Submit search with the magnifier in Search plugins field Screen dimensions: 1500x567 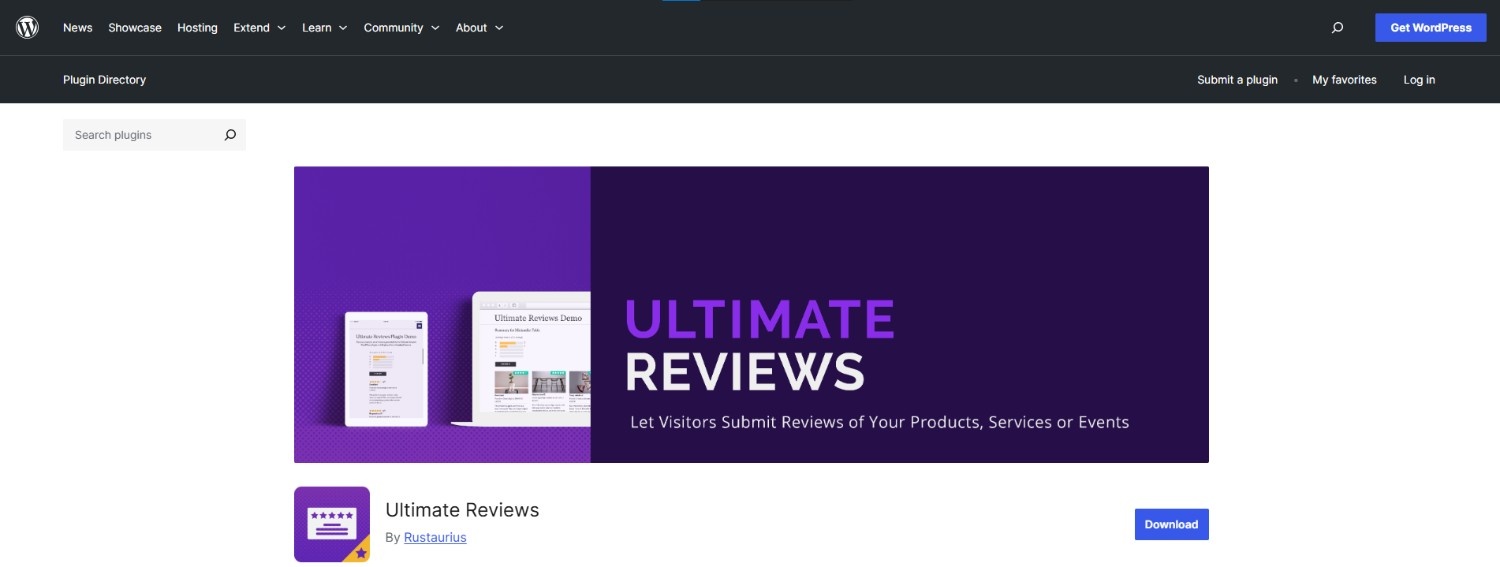coord(230,135)
